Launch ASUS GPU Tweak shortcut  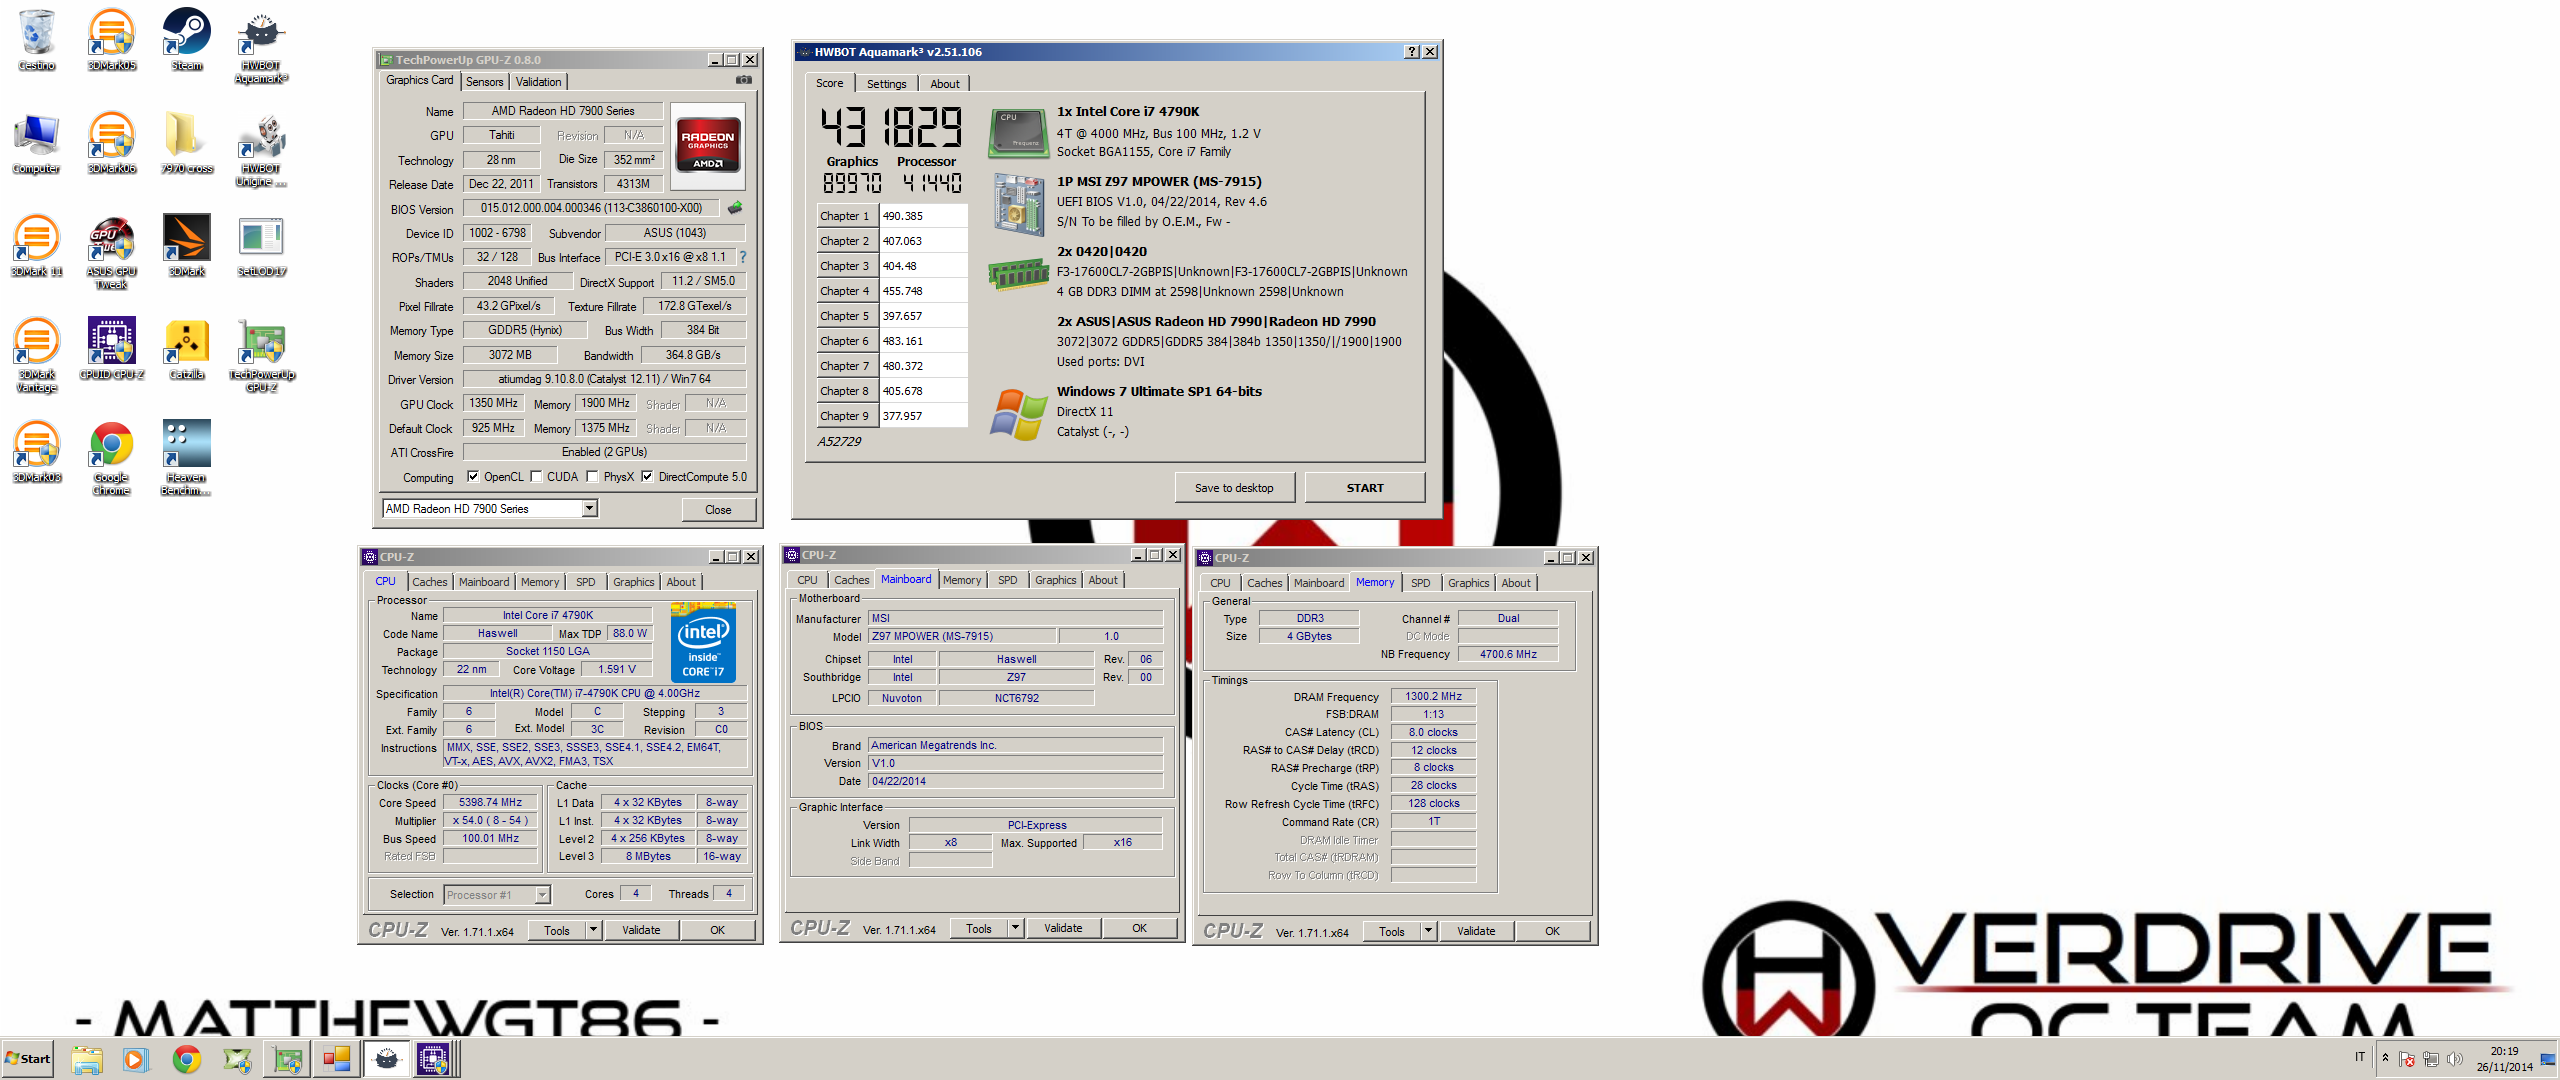111,252
